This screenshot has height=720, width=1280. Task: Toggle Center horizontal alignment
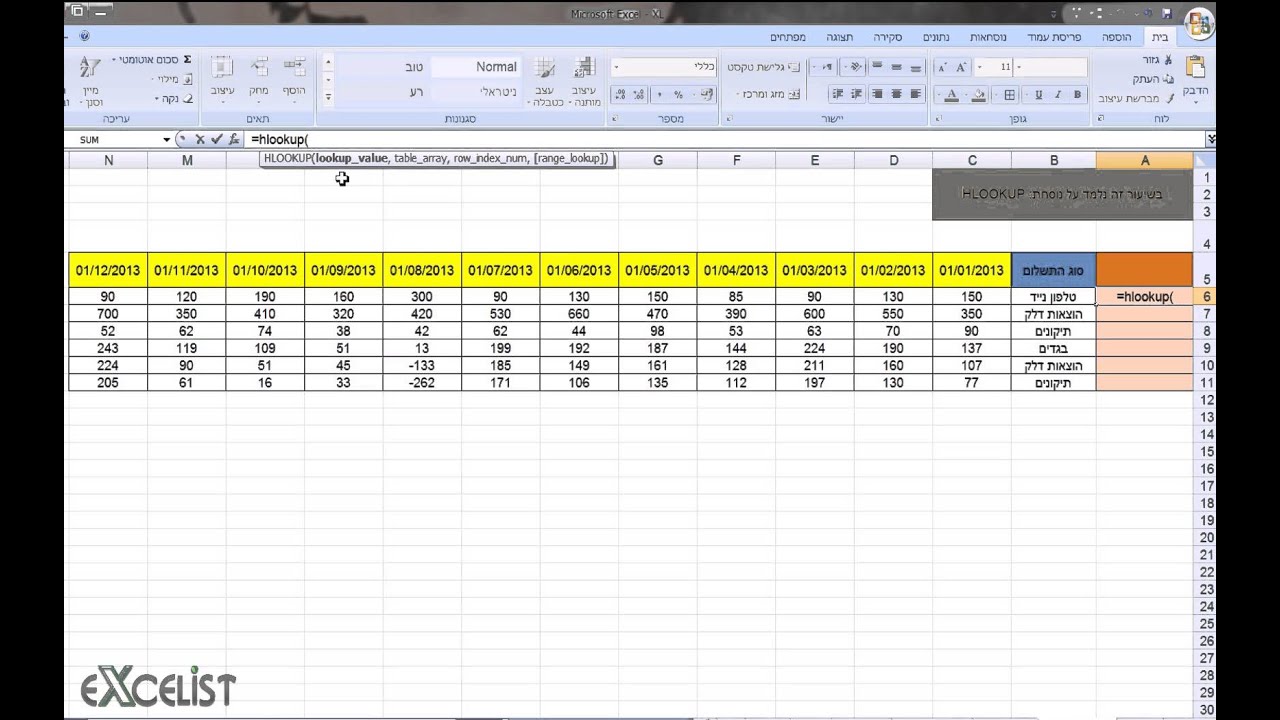coord(897,94)
